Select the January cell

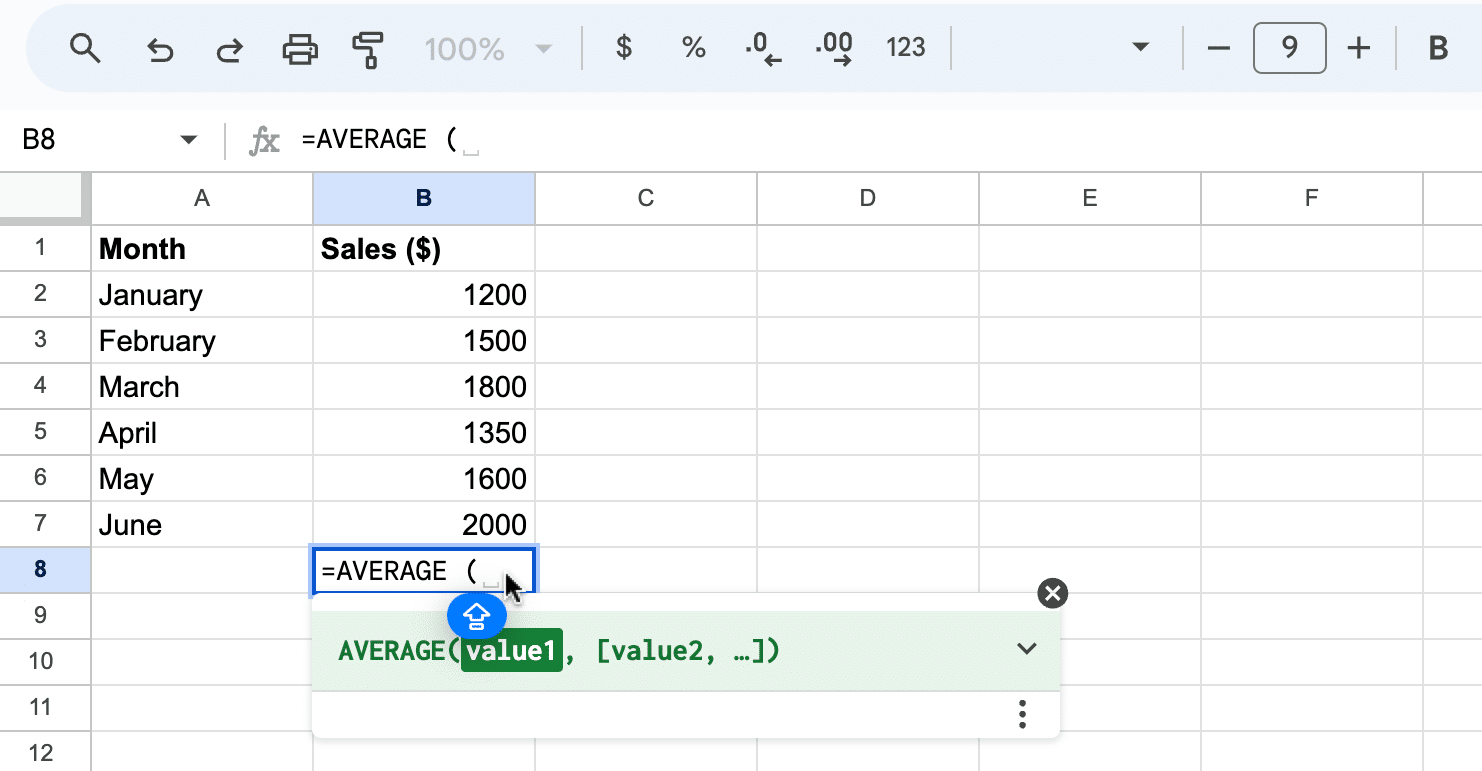pos(202,294)
